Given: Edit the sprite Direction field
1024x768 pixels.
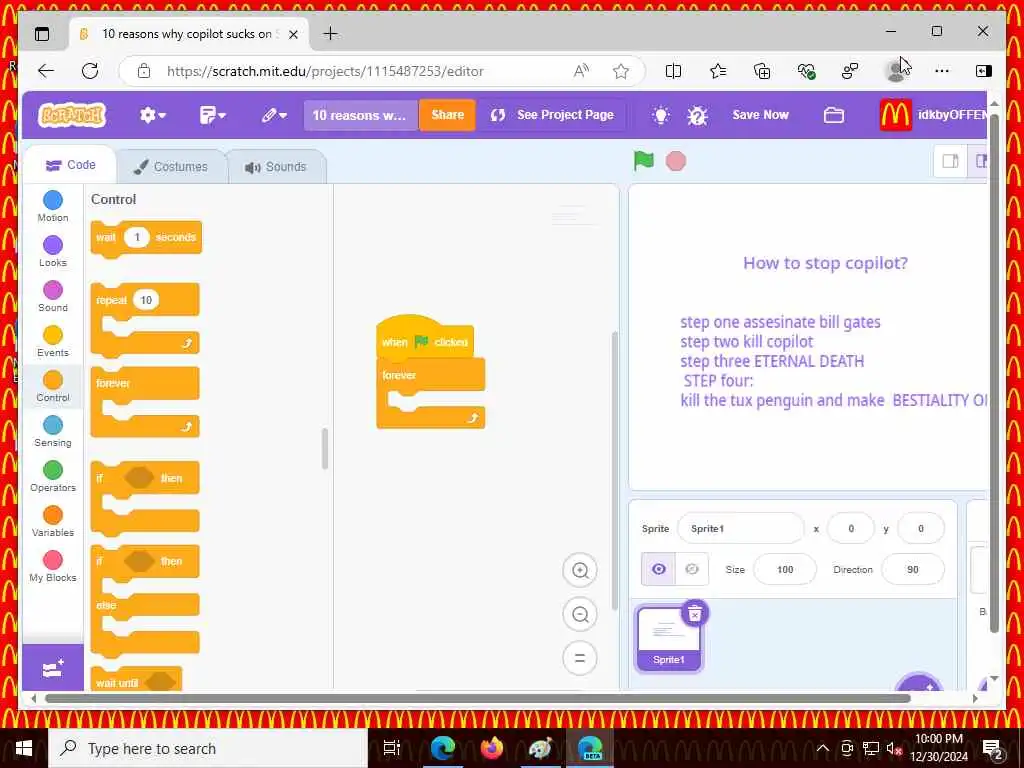Looking at the screenshot, I should (913, 569).
